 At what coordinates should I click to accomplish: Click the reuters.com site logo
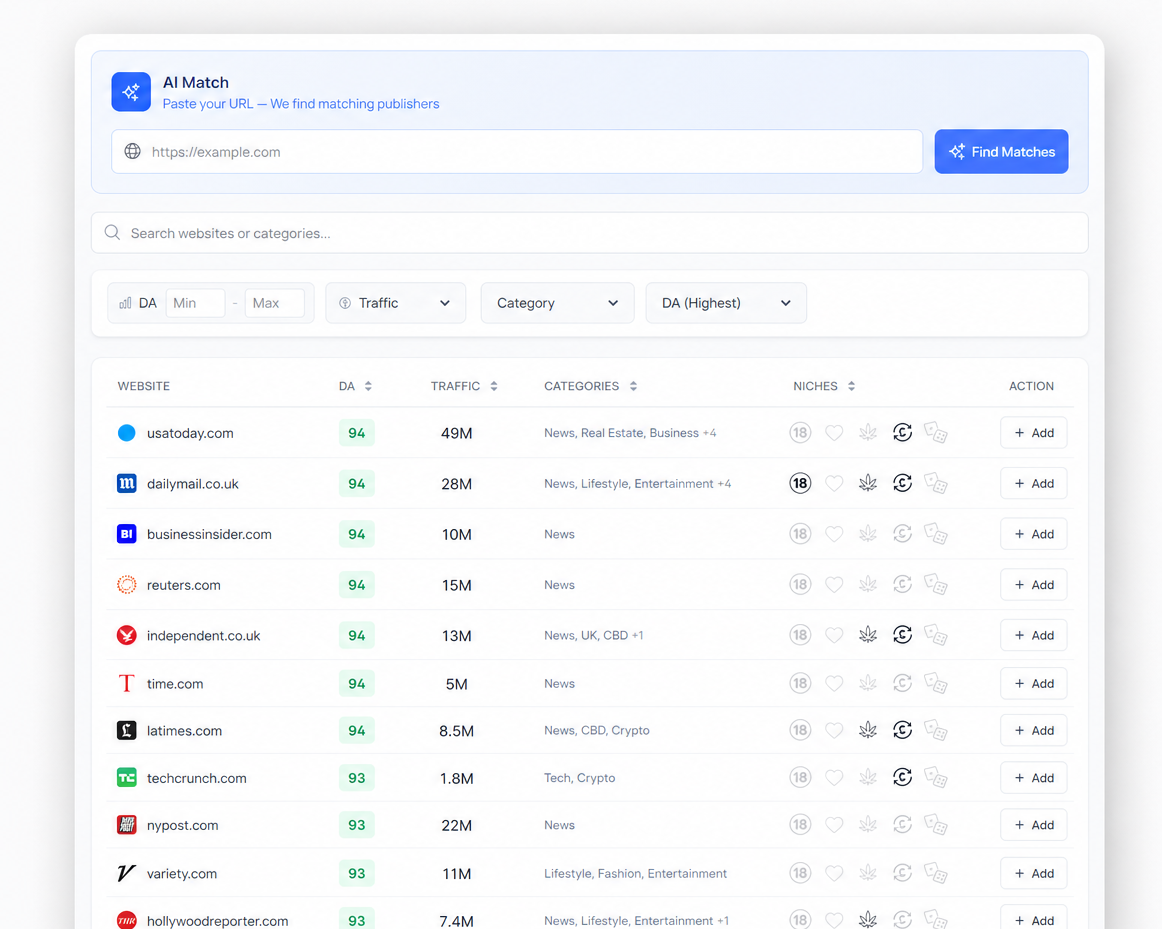click(127, 585)
